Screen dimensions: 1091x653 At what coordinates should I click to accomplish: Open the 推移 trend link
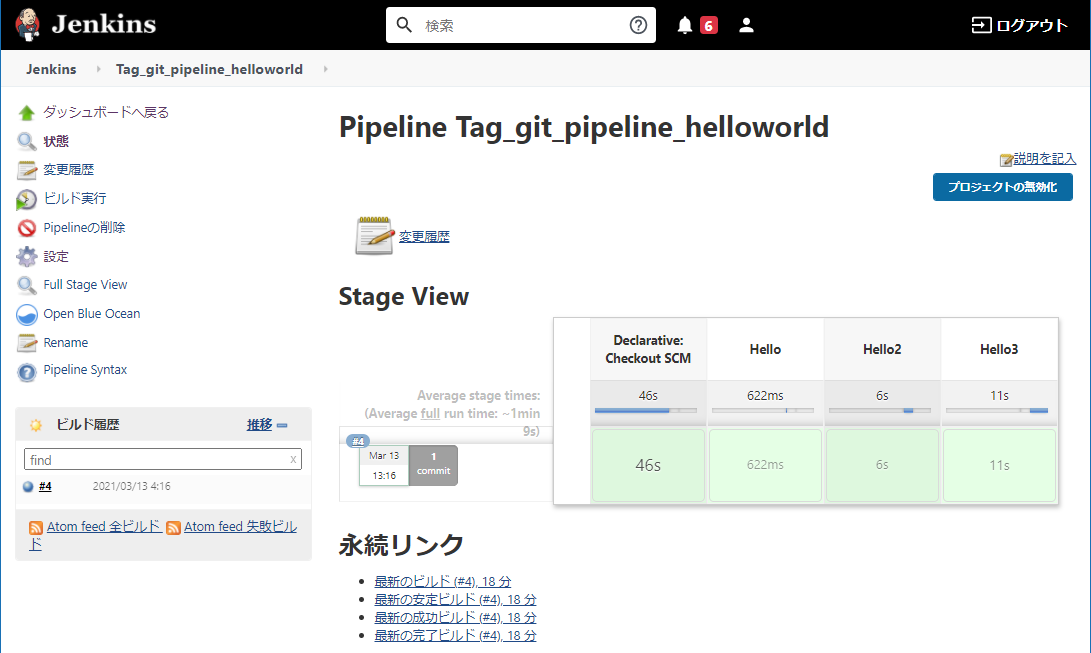[260, 425]
